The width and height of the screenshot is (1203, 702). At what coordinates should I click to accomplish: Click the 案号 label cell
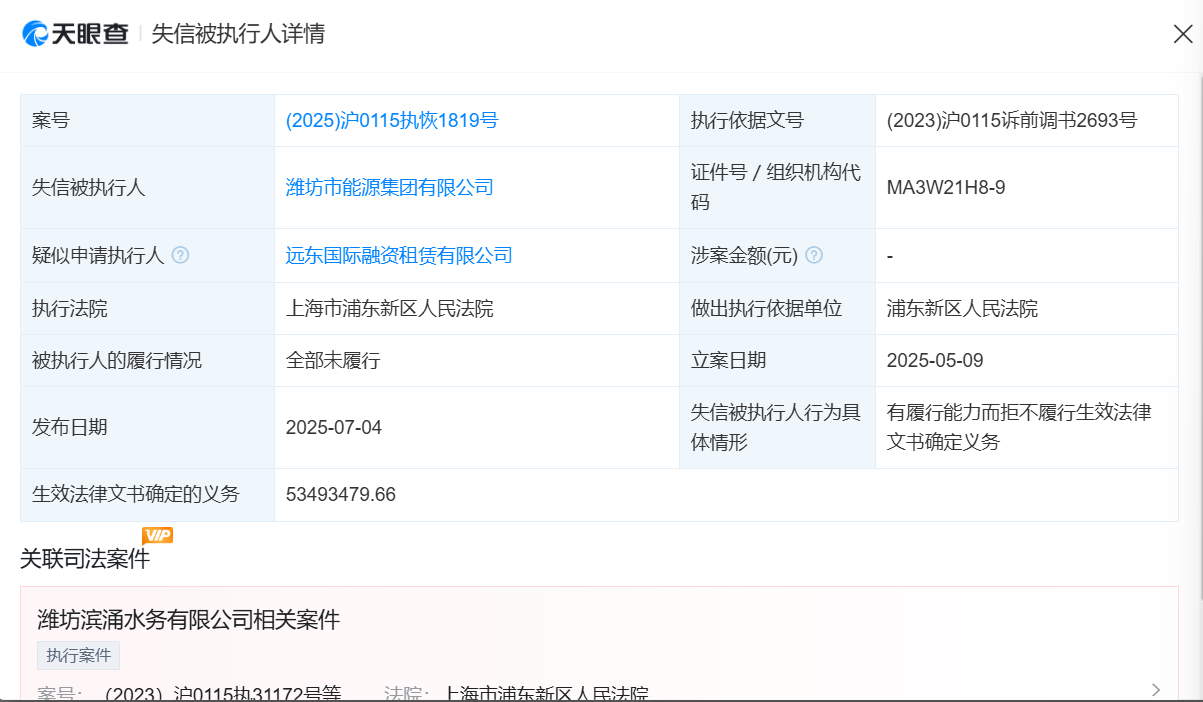click(x=148, y=121)
